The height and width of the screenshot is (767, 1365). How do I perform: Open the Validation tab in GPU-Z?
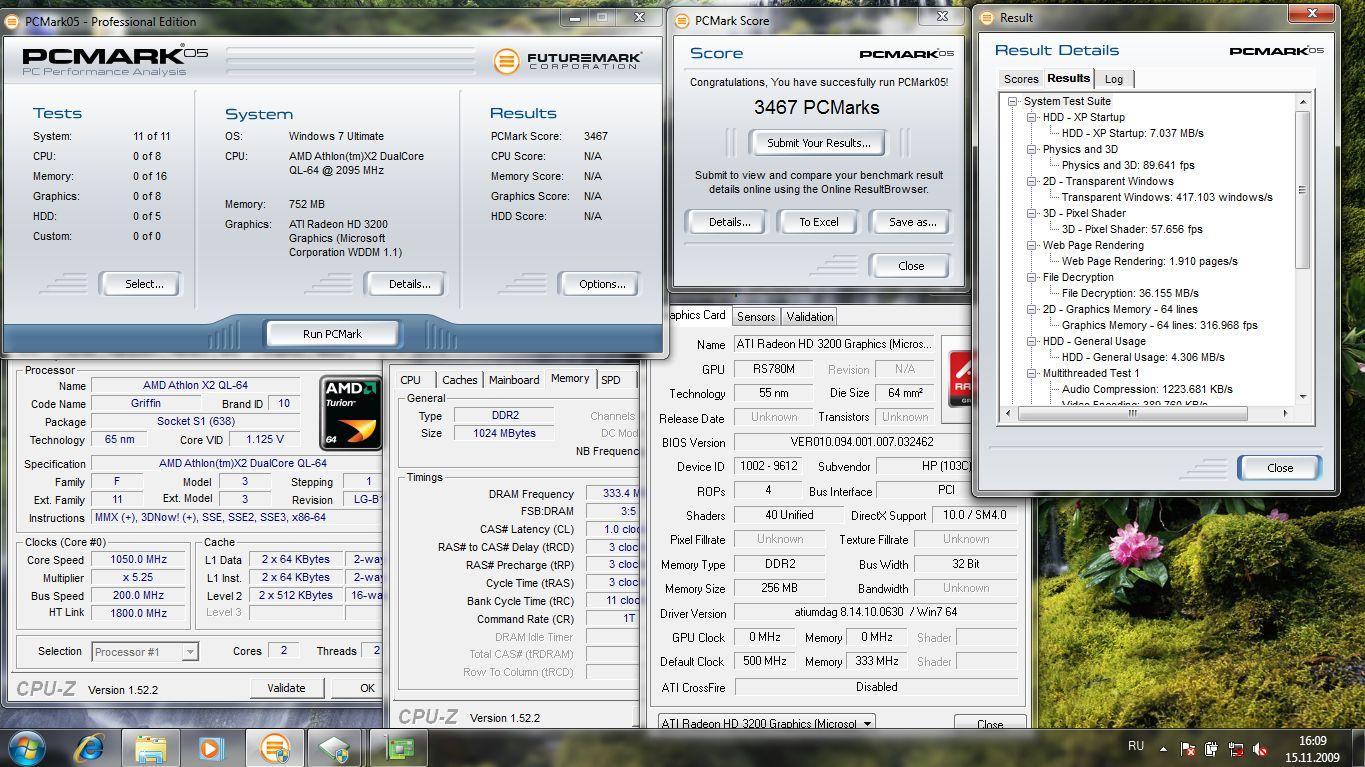(x=810, y=317)
